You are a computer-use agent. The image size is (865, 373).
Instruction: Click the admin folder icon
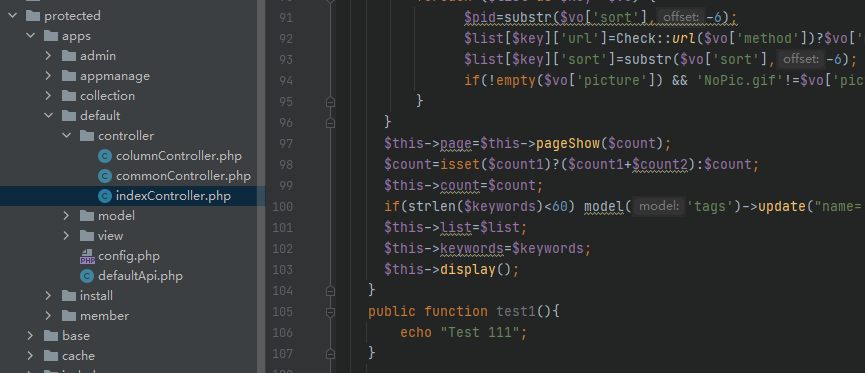pyautogui.click(x=69, y=56)
